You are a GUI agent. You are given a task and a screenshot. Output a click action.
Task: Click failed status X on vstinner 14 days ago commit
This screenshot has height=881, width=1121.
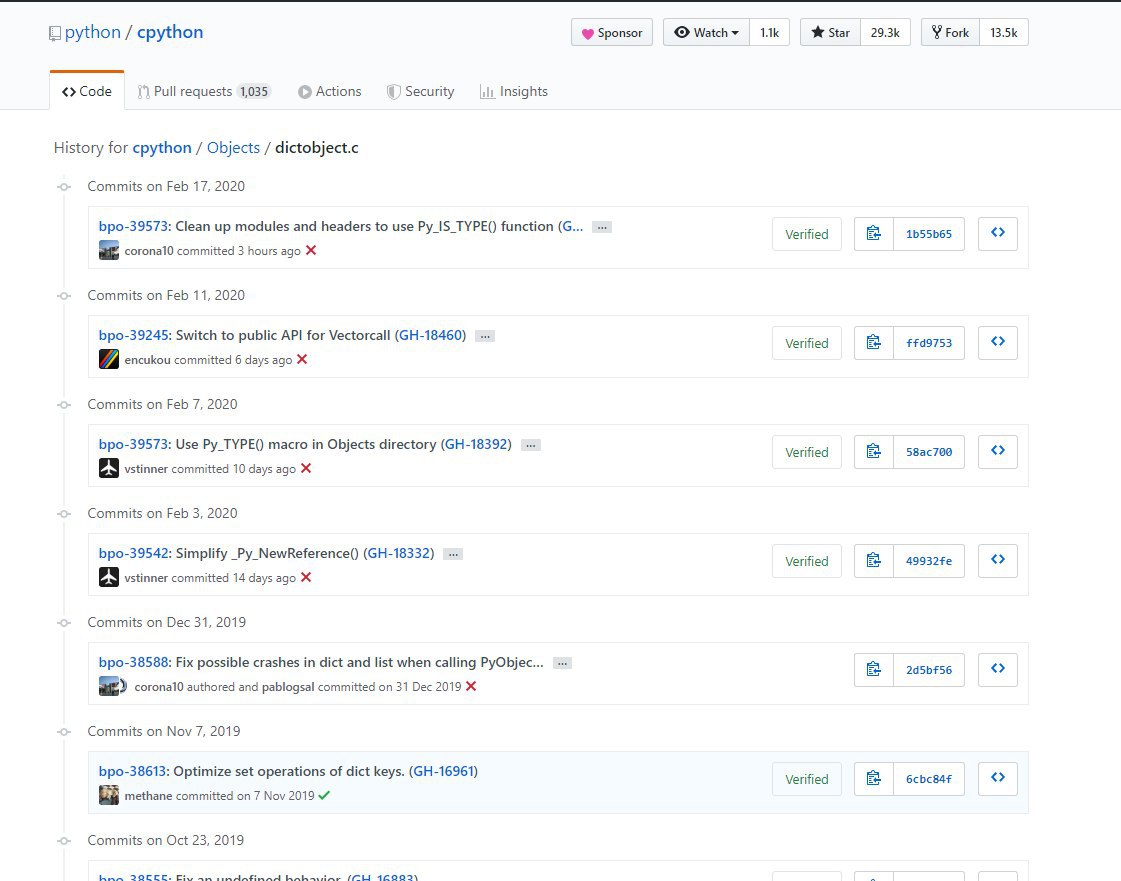(306, 577)
